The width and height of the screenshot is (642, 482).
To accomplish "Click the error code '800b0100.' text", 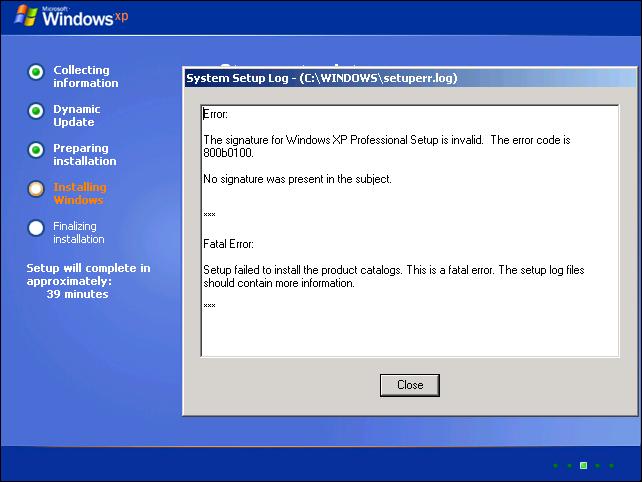I will (228, 153).
